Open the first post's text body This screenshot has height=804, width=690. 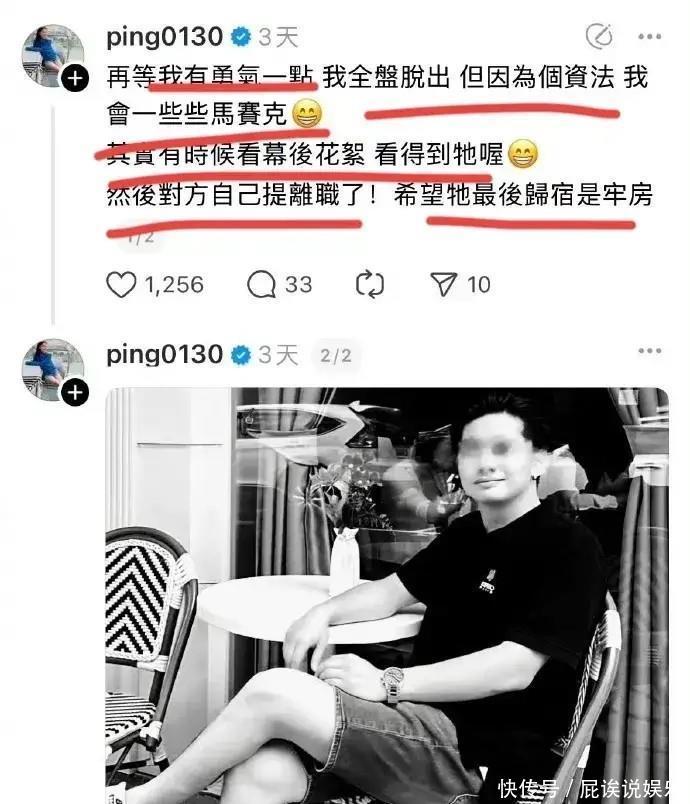[379, 136]
